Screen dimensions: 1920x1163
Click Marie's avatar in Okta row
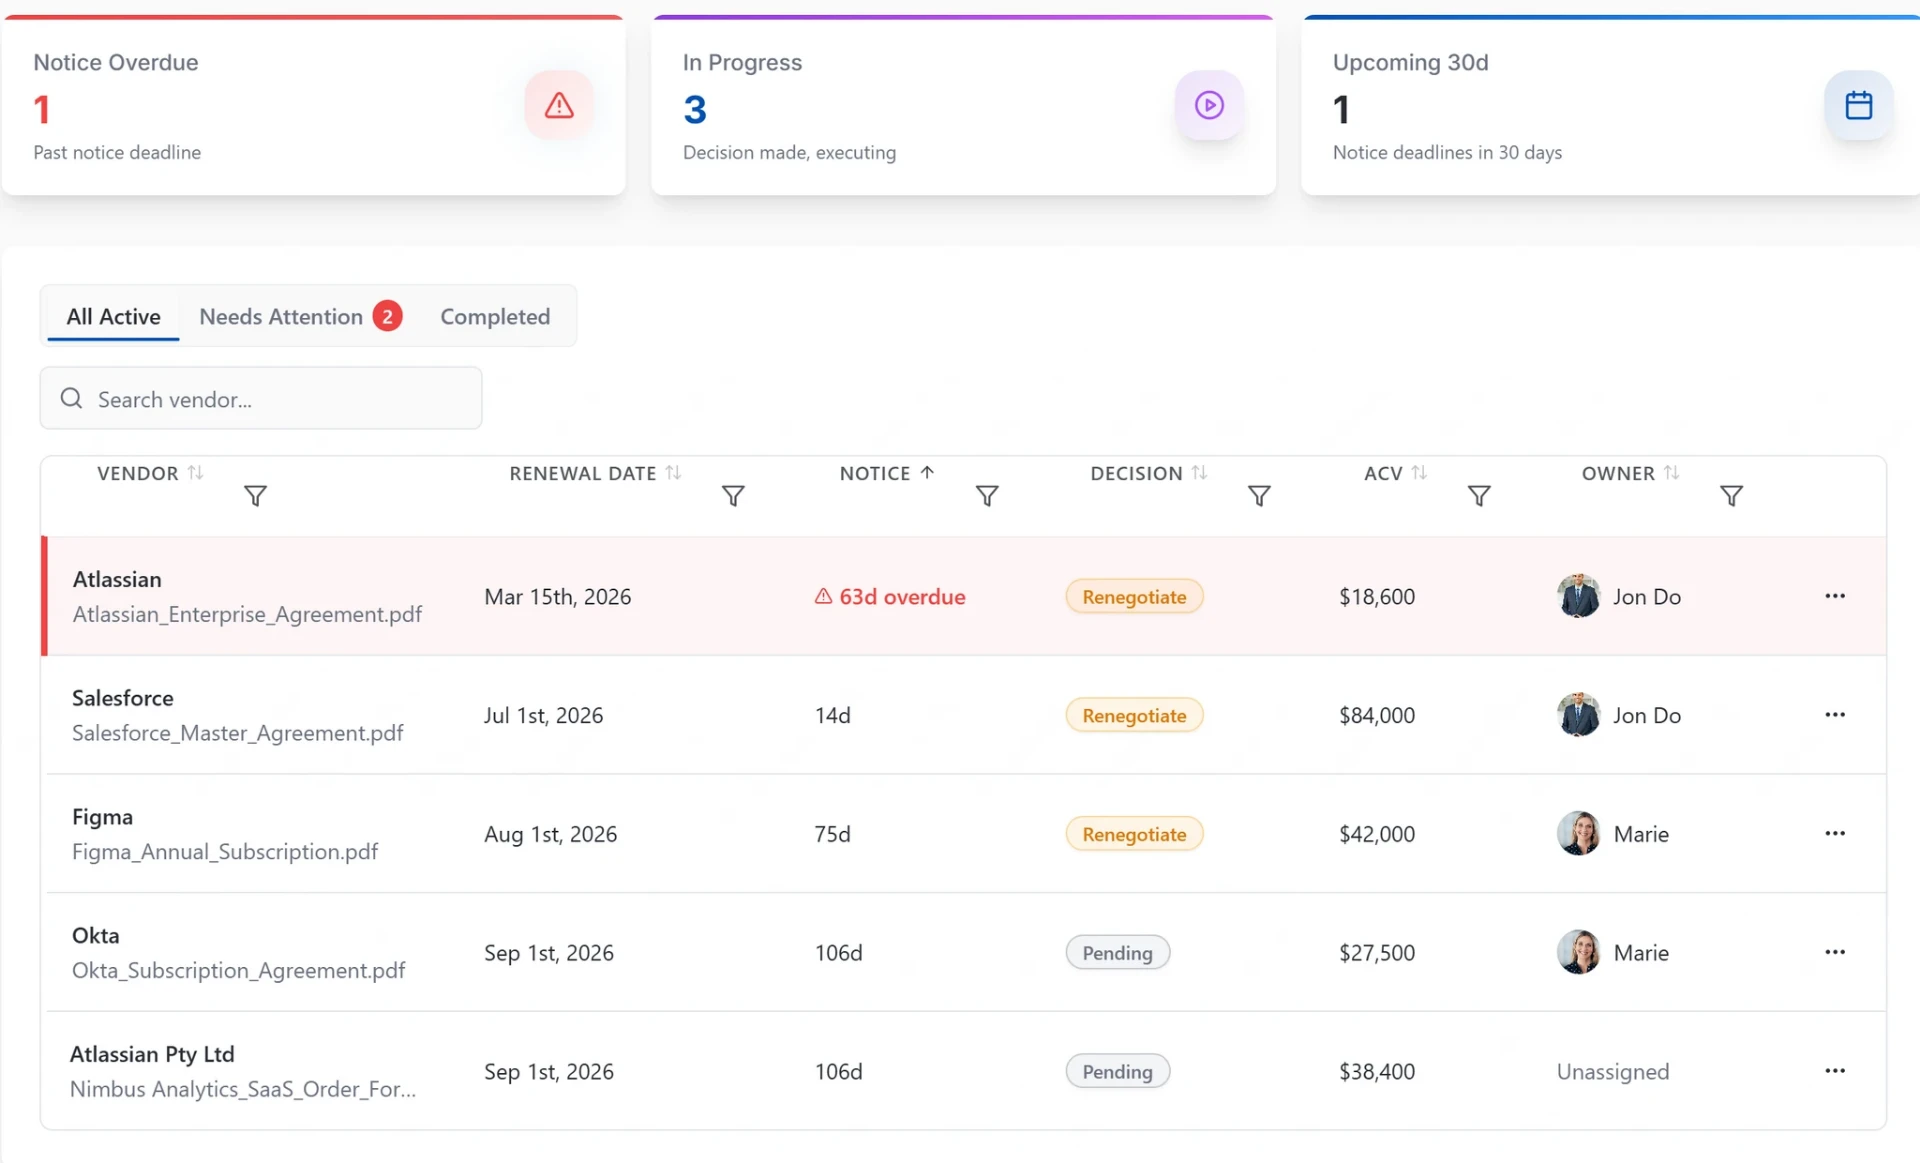click(x=1579, y=952)
